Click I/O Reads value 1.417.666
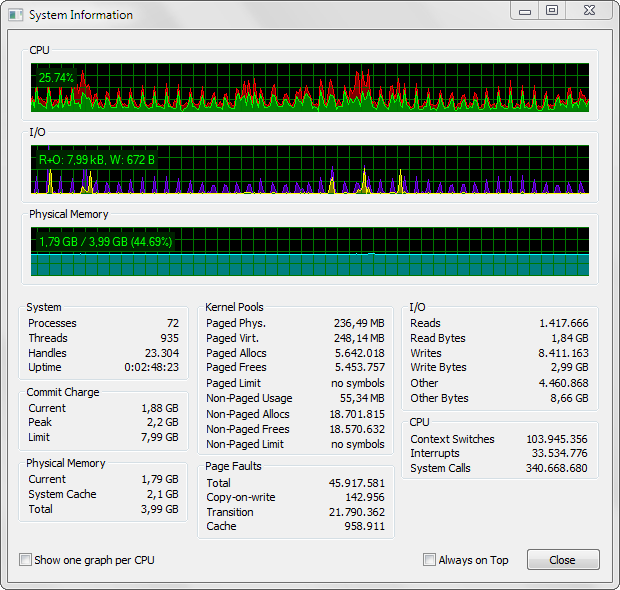The image size is (620, 590). coord(564,323)
